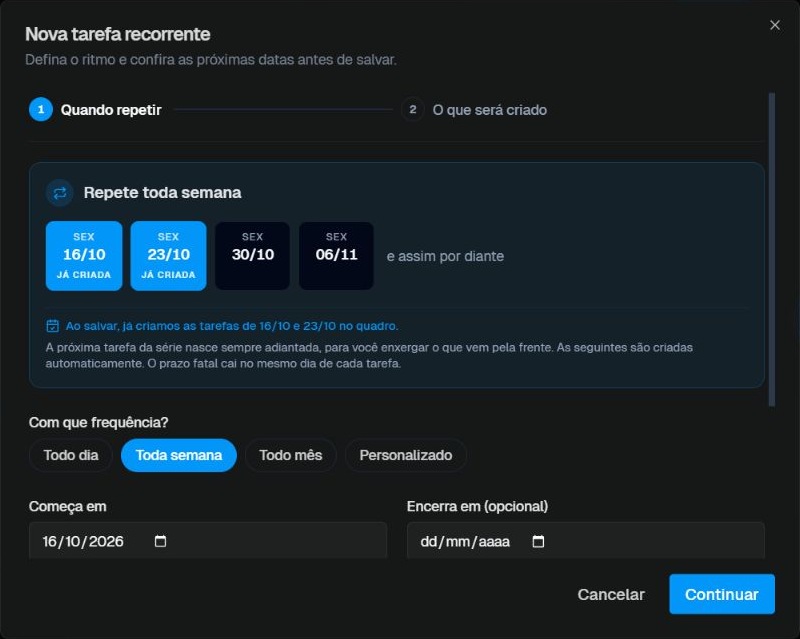Click the 'Repete toda semana' heading
Screen dimensions: 800x639
[162, 193]
